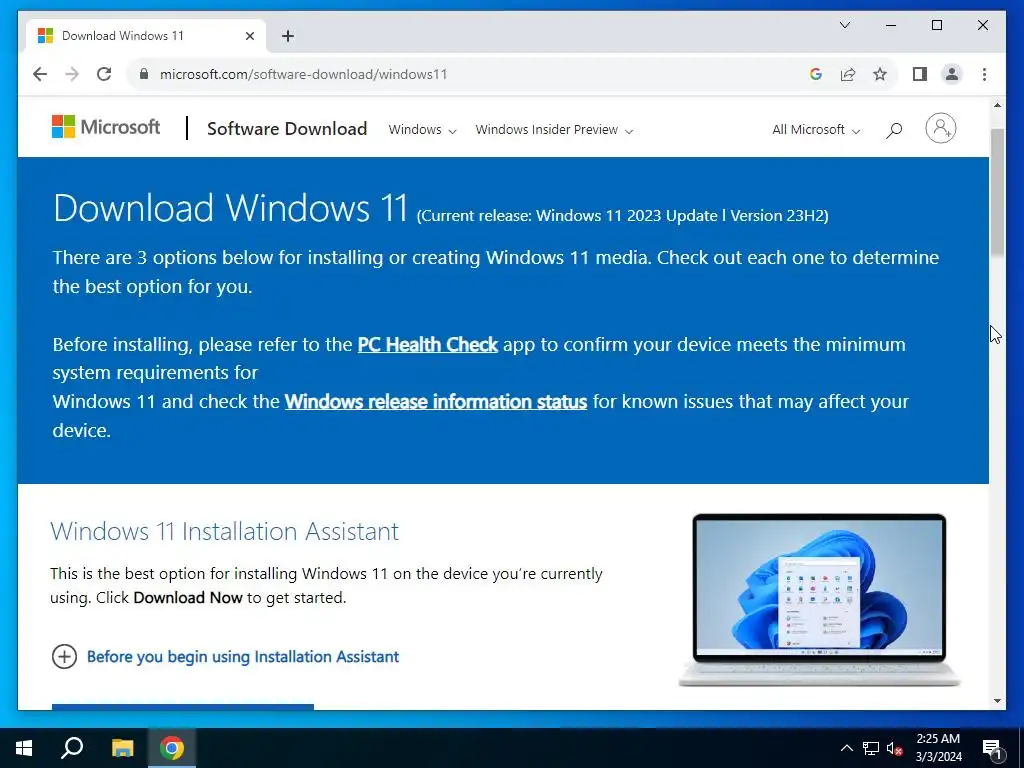This screenshot has width=1024, height=768.
Task: Click the Windows 11 Installation Assistant heading
Action: point(225,531)
